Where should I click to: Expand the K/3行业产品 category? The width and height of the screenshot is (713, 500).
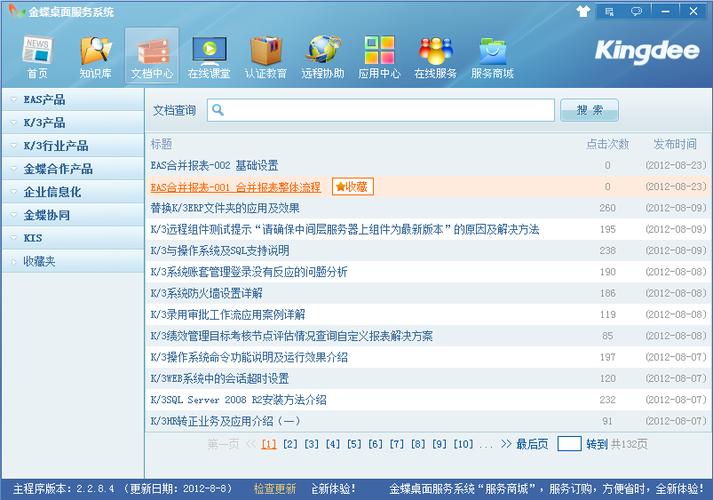tap(73, 146)
